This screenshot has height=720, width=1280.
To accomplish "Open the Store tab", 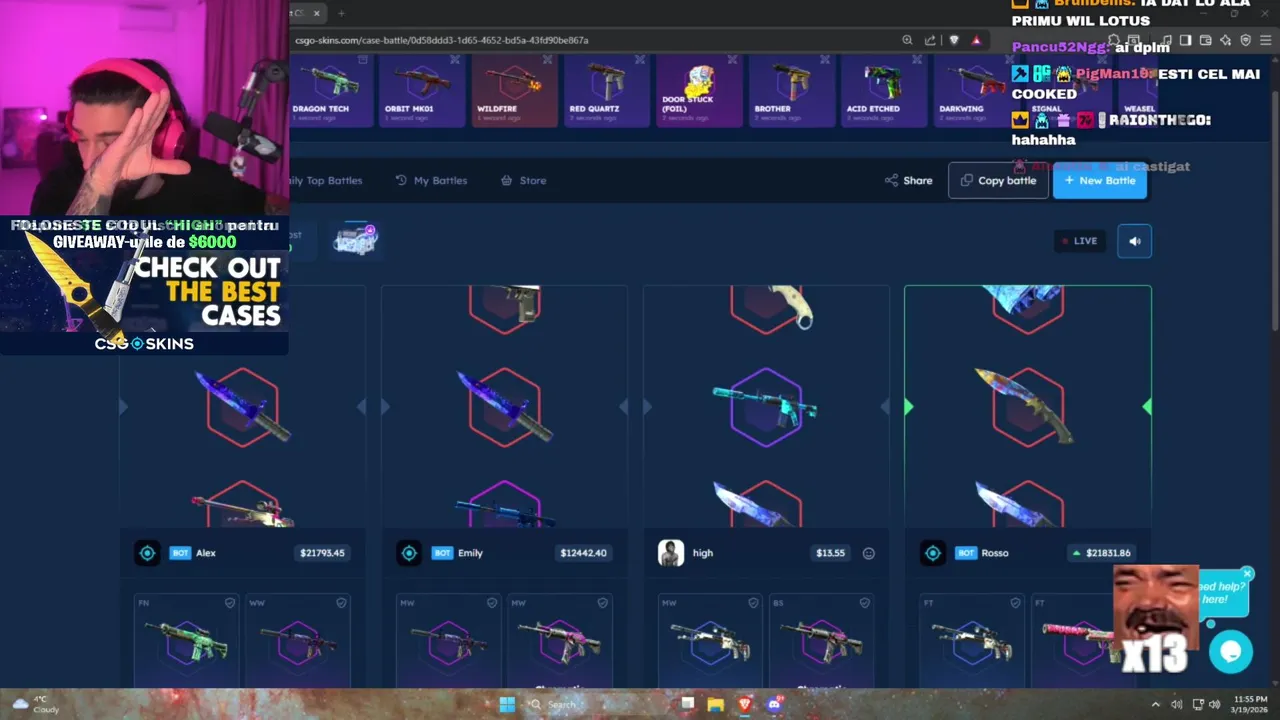I will point(523,180).
